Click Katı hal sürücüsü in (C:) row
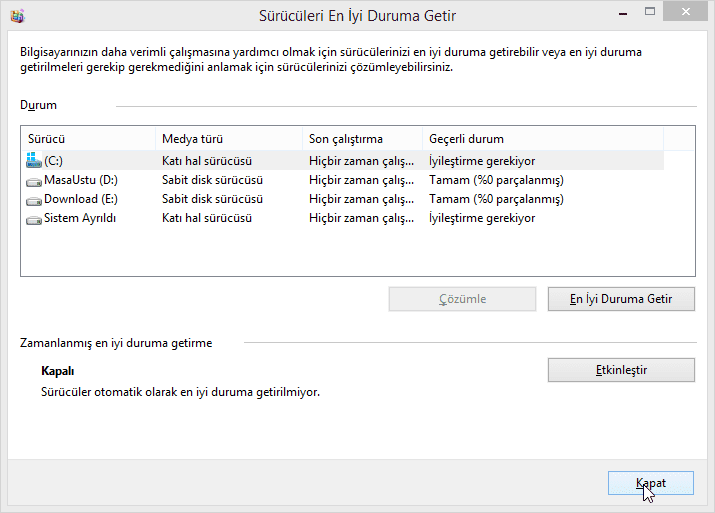This screenshot has width=715, height=513. 207,161
